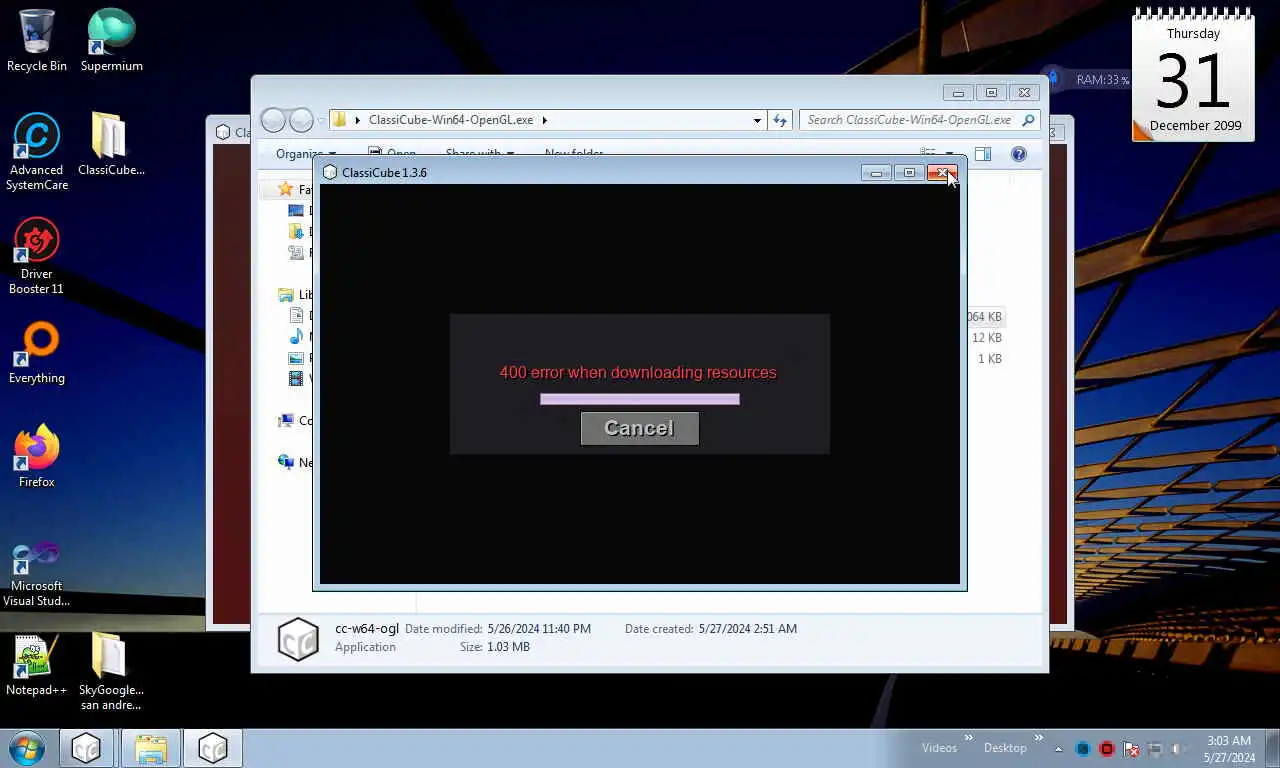
Task: Open Explorer recent pages dropdown arrow
Action: point(321,120)
